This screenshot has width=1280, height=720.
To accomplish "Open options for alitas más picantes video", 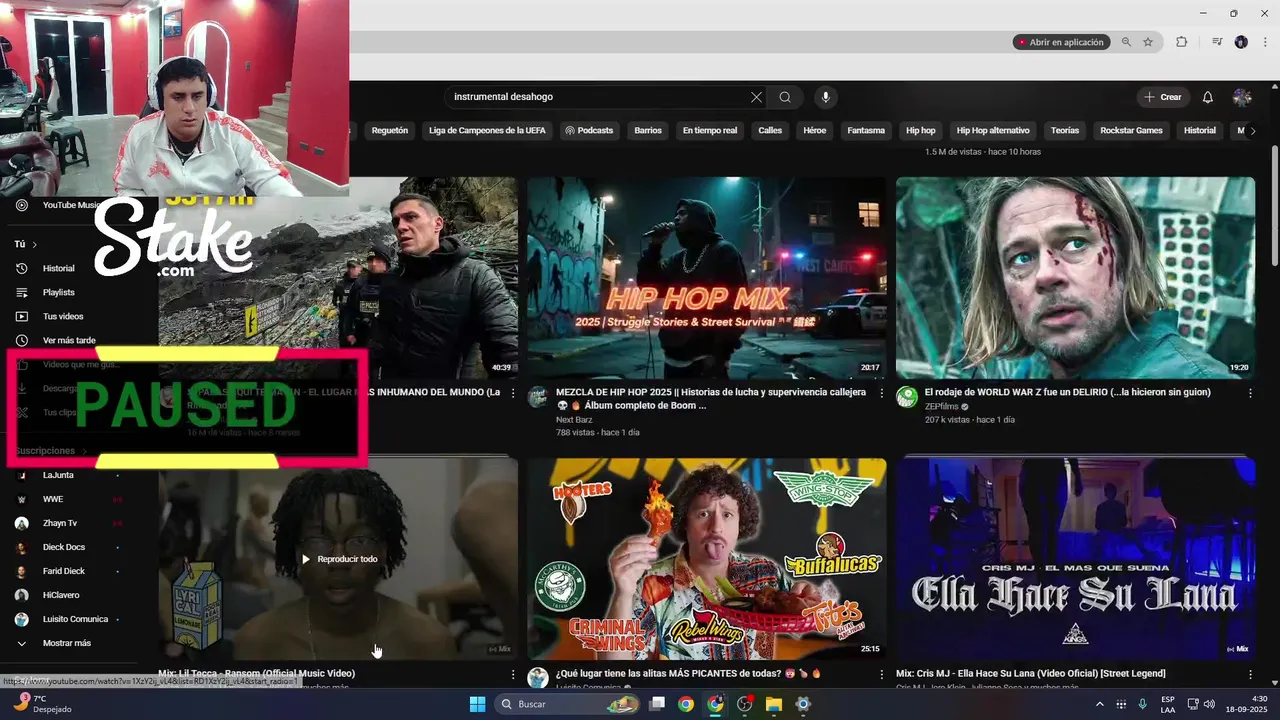I will pos(882,674).
